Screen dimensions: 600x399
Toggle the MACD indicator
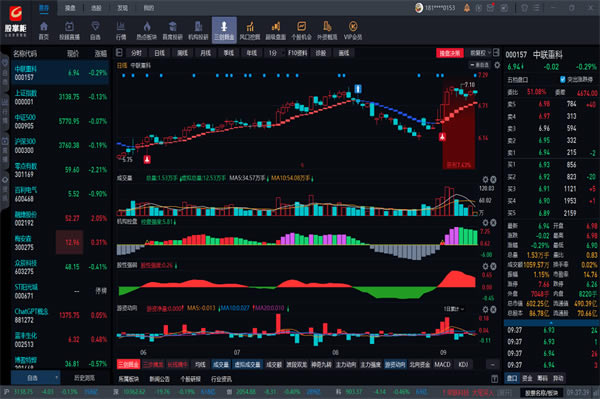pos(442,365)
